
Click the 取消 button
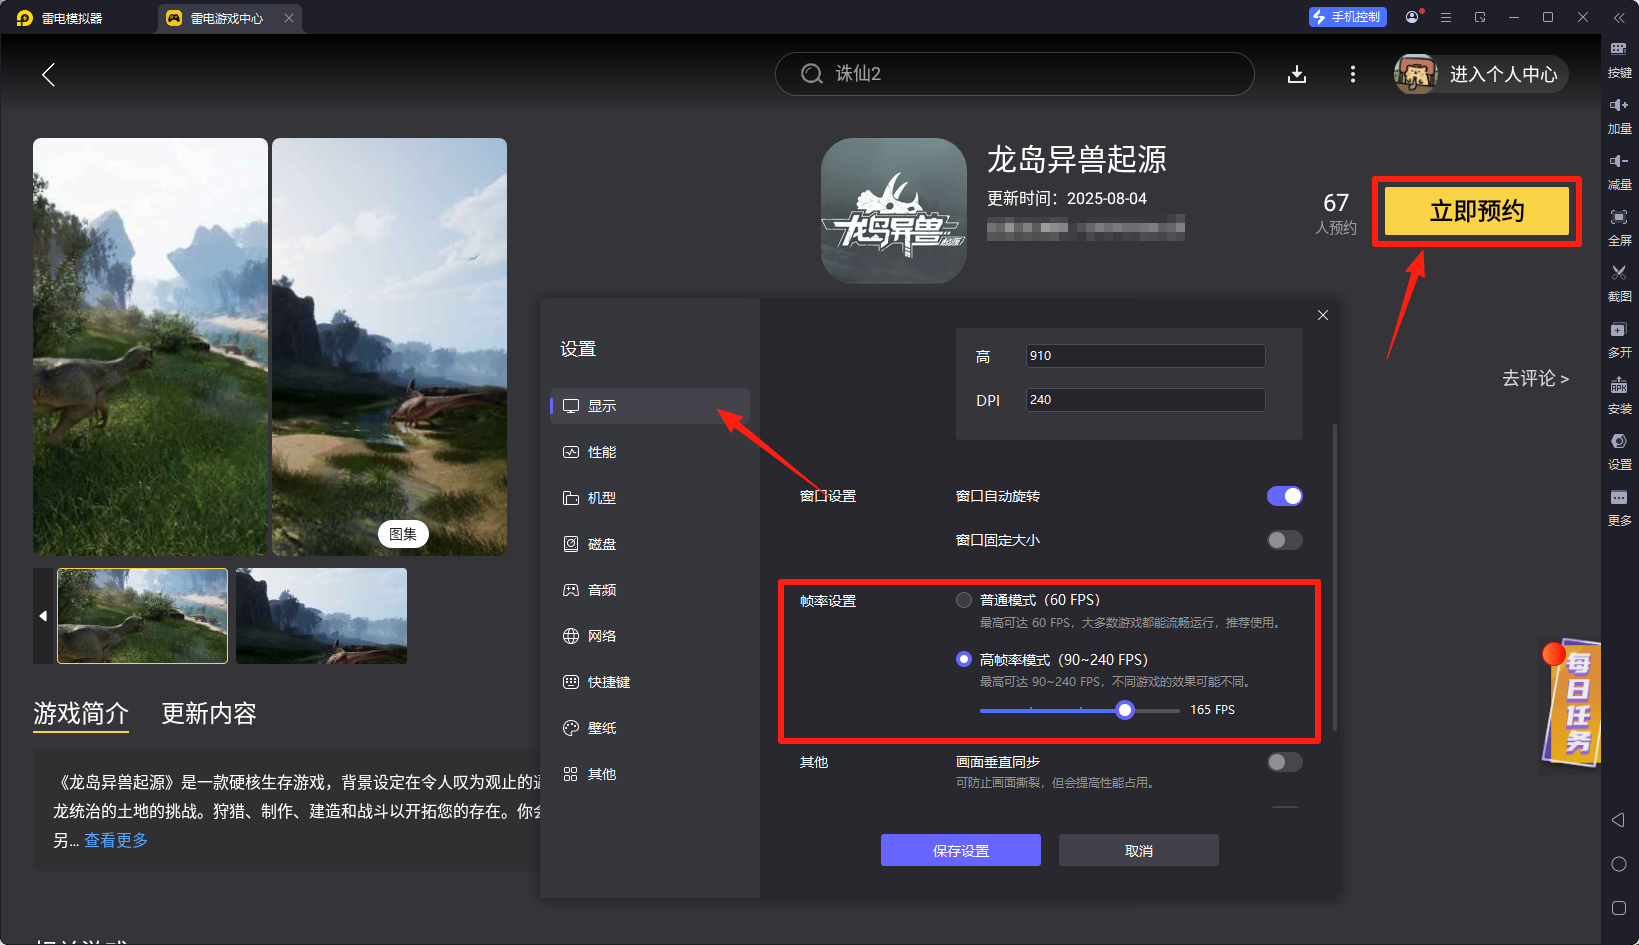click(1139, 850)
